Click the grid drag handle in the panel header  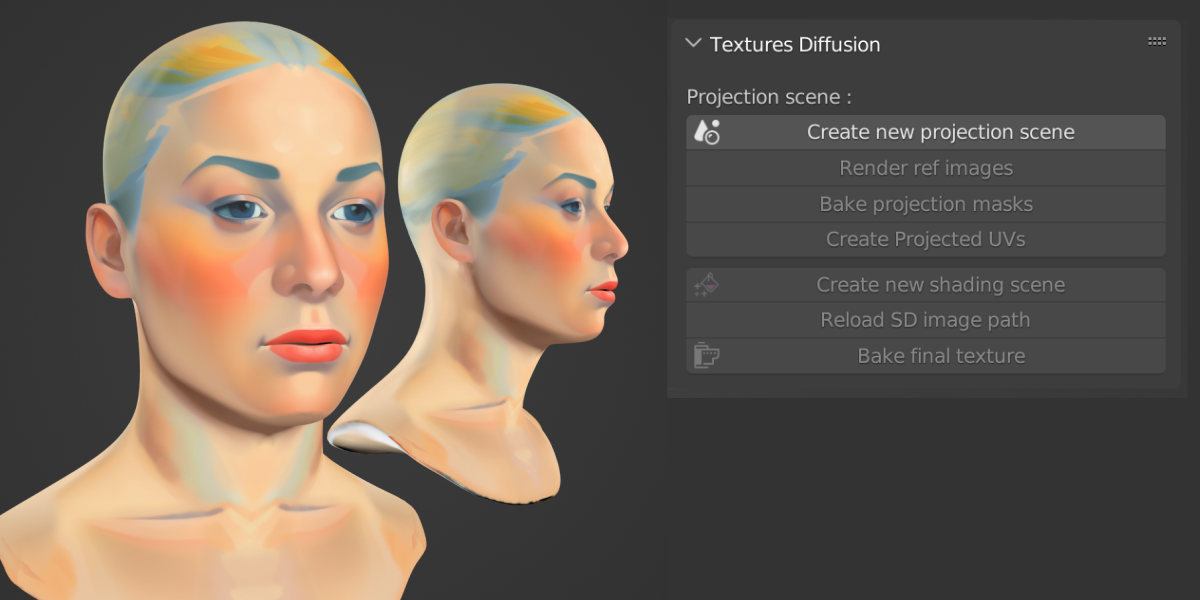[1156, 41]
